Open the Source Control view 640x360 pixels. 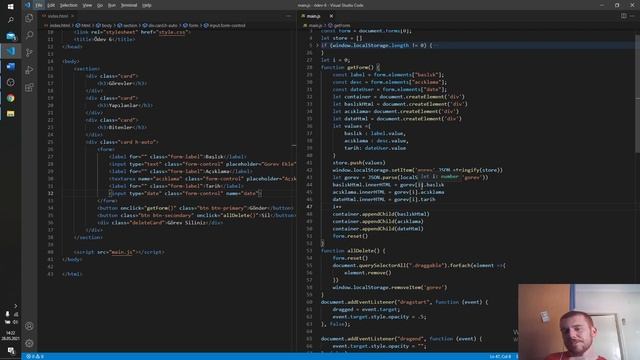[29, 53]
